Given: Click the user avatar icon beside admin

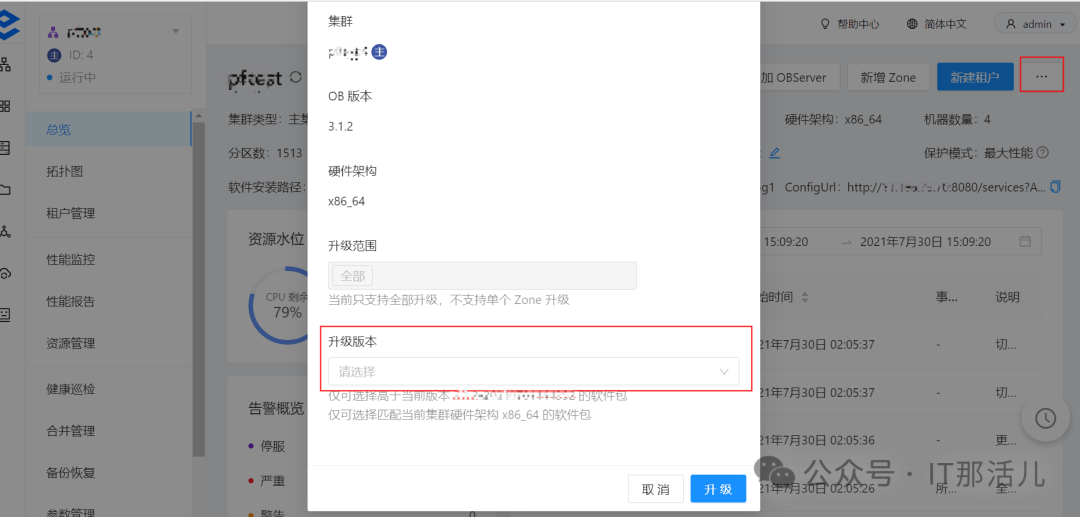Looking at the screenshot, I should pyautogui.click(x=1011, y=24).
